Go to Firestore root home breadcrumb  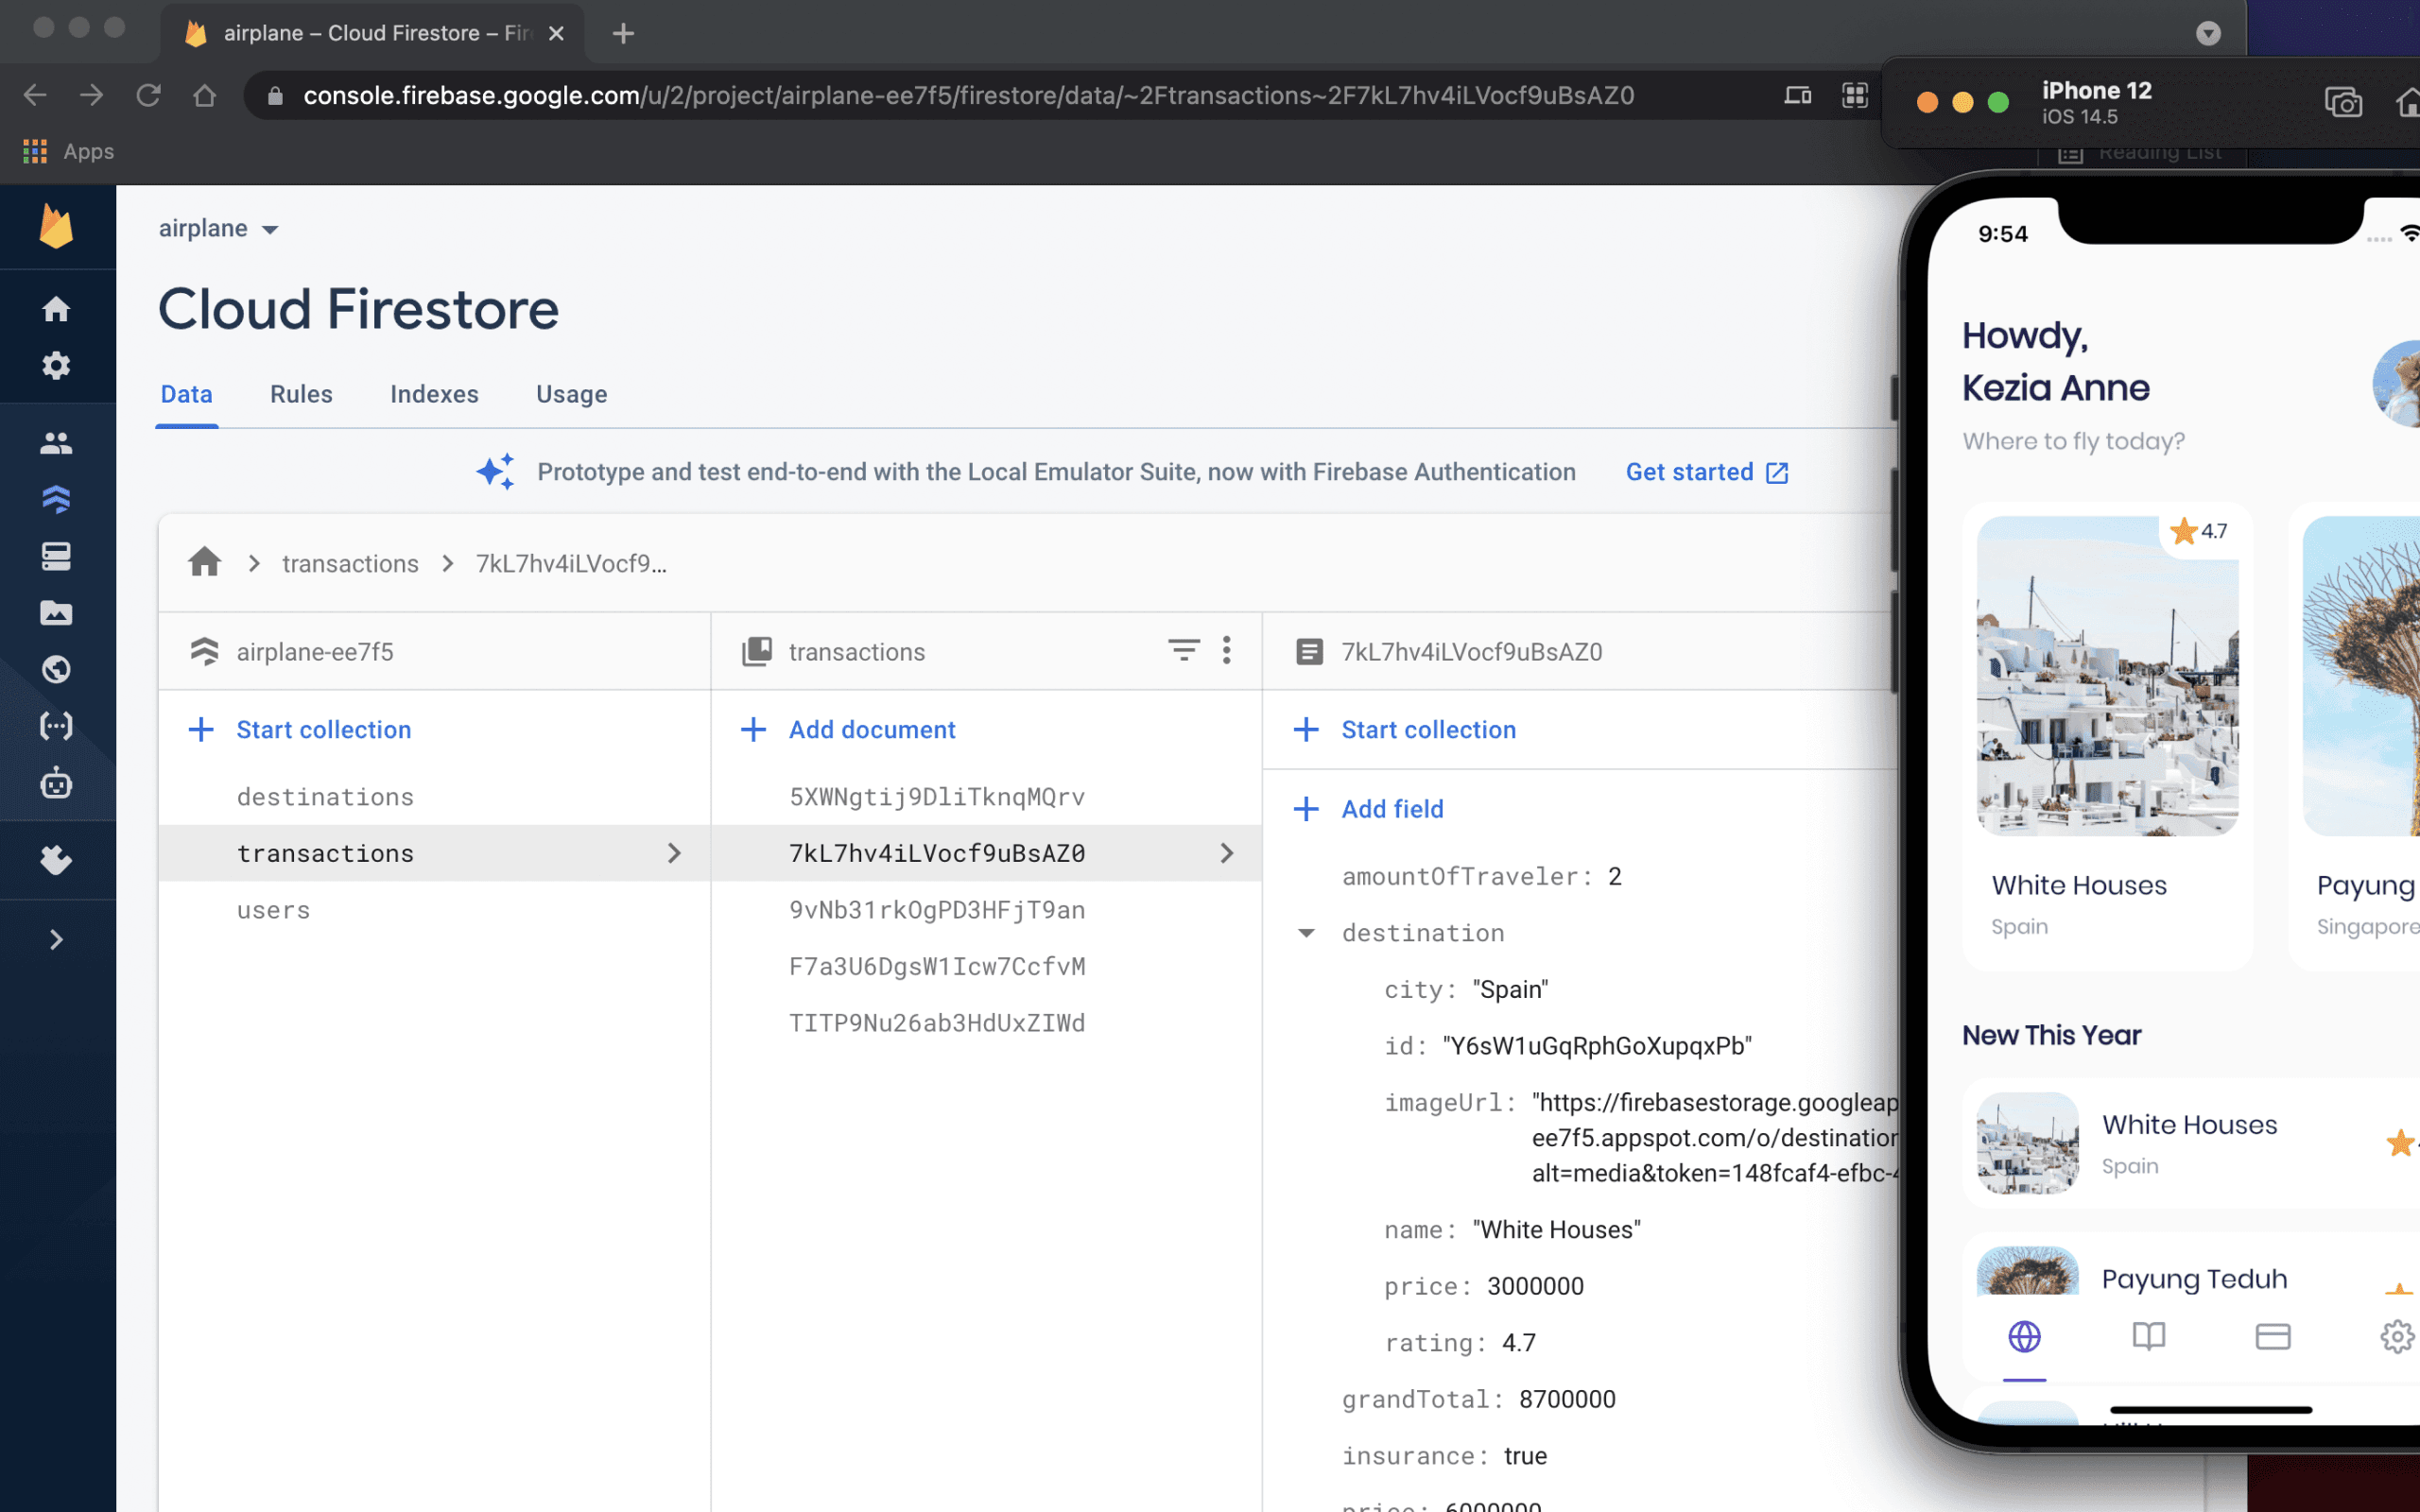(x=205, y=563)
